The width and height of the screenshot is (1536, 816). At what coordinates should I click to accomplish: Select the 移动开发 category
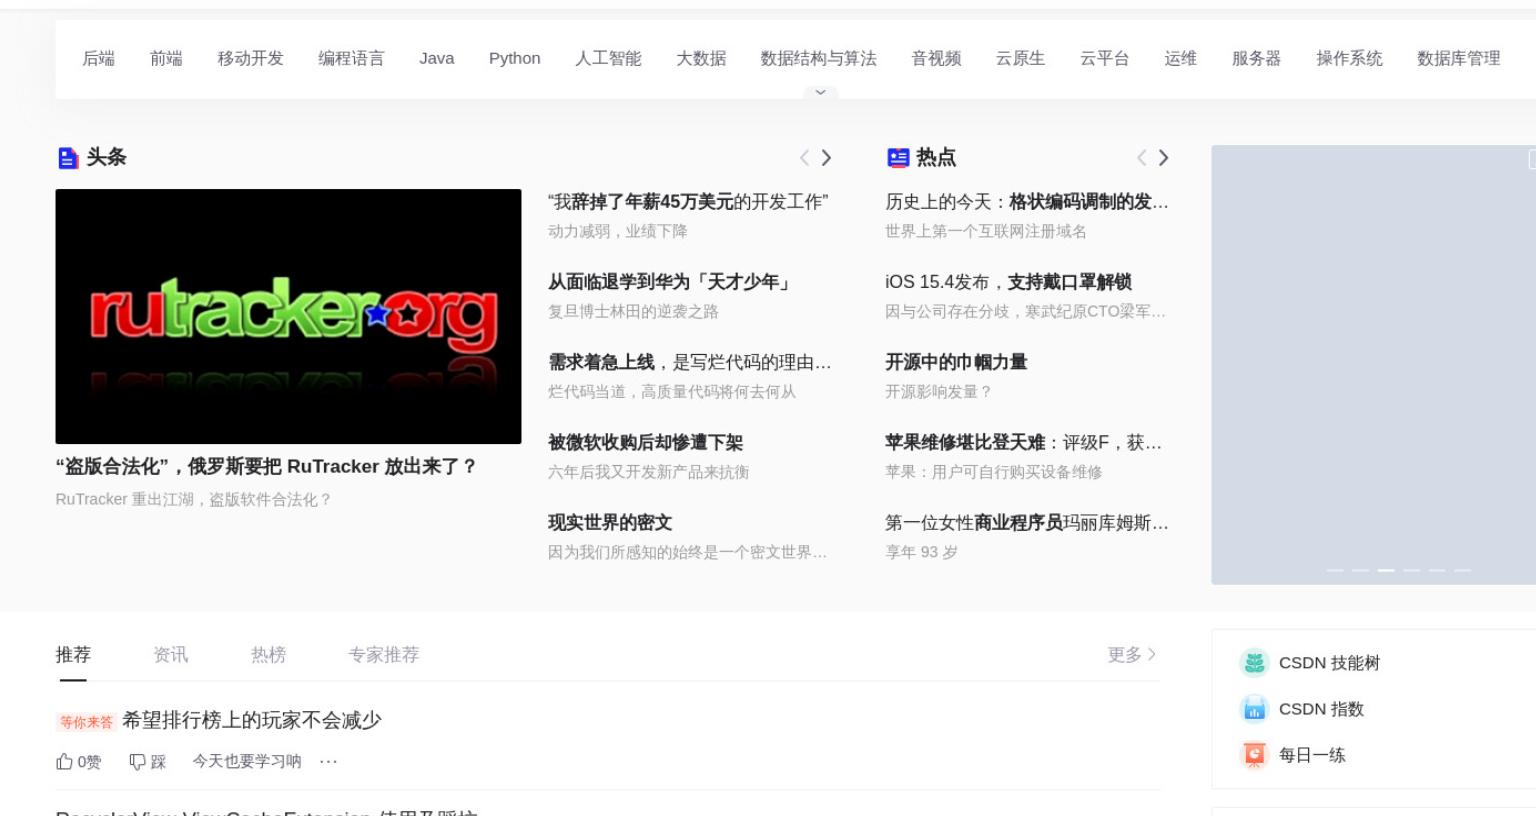251,59
